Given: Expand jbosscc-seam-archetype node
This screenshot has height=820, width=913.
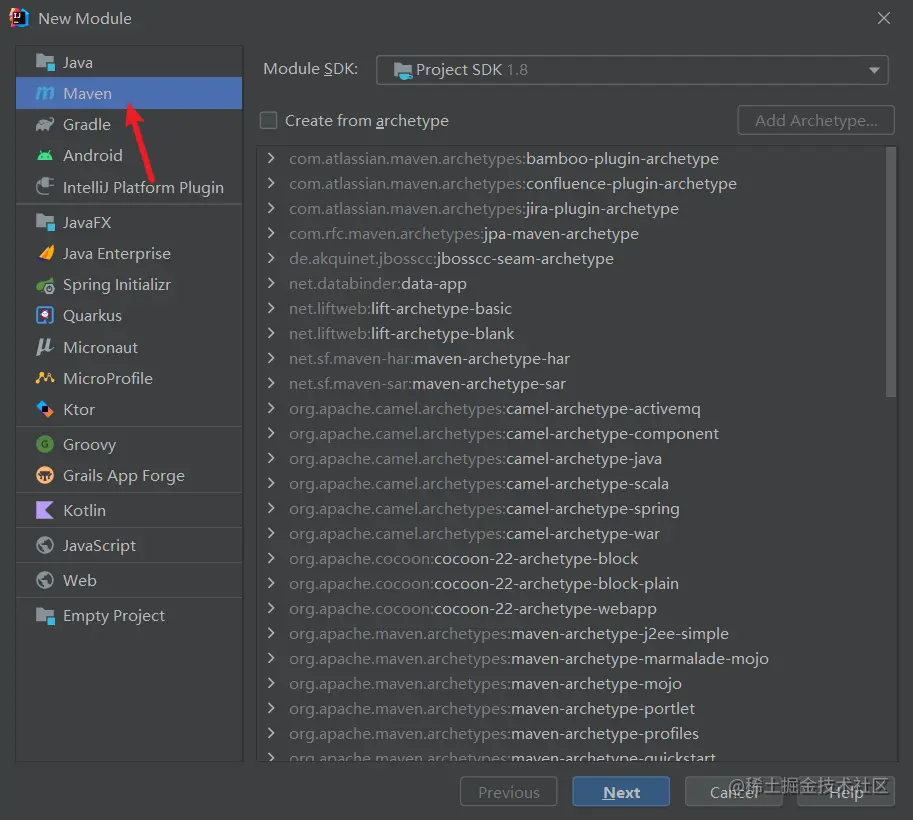Looking at the screenshot, I should (271, 258).
